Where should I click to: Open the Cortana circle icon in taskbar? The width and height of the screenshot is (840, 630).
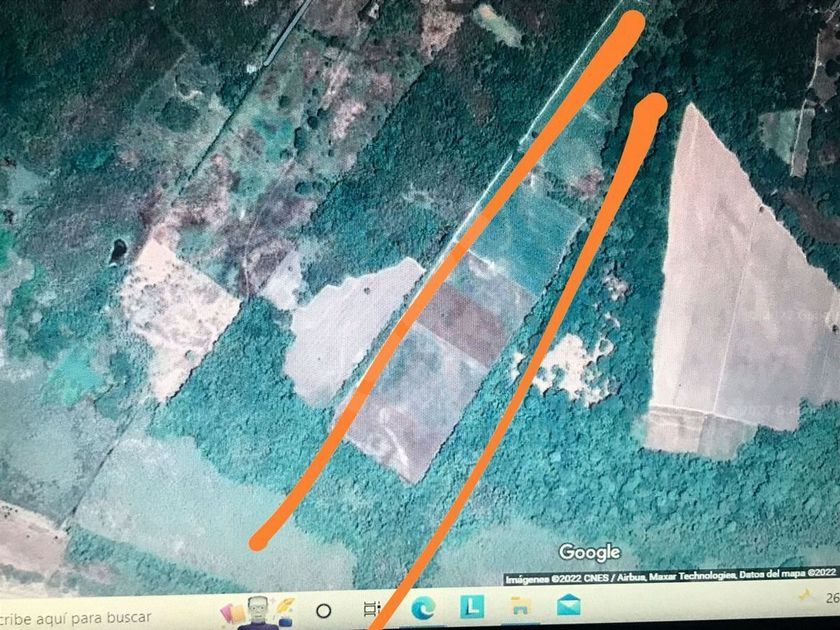324,610
